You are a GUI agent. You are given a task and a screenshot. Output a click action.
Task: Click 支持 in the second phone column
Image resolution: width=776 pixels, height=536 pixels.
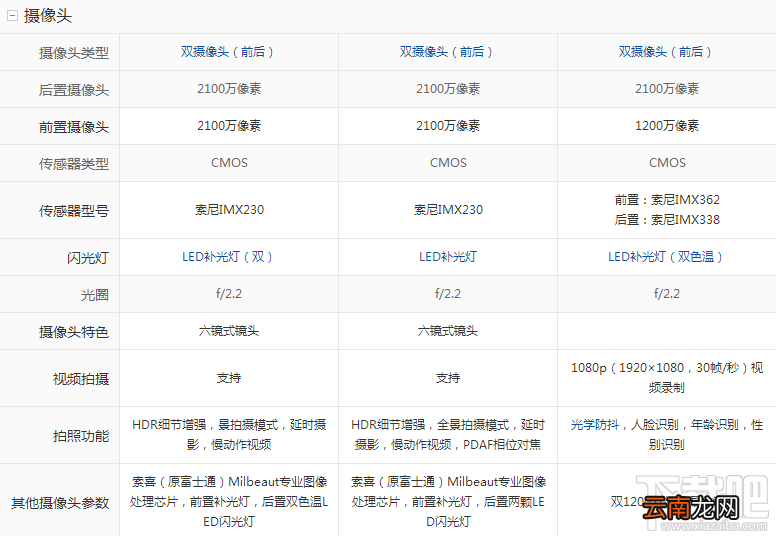click(448, 378)
